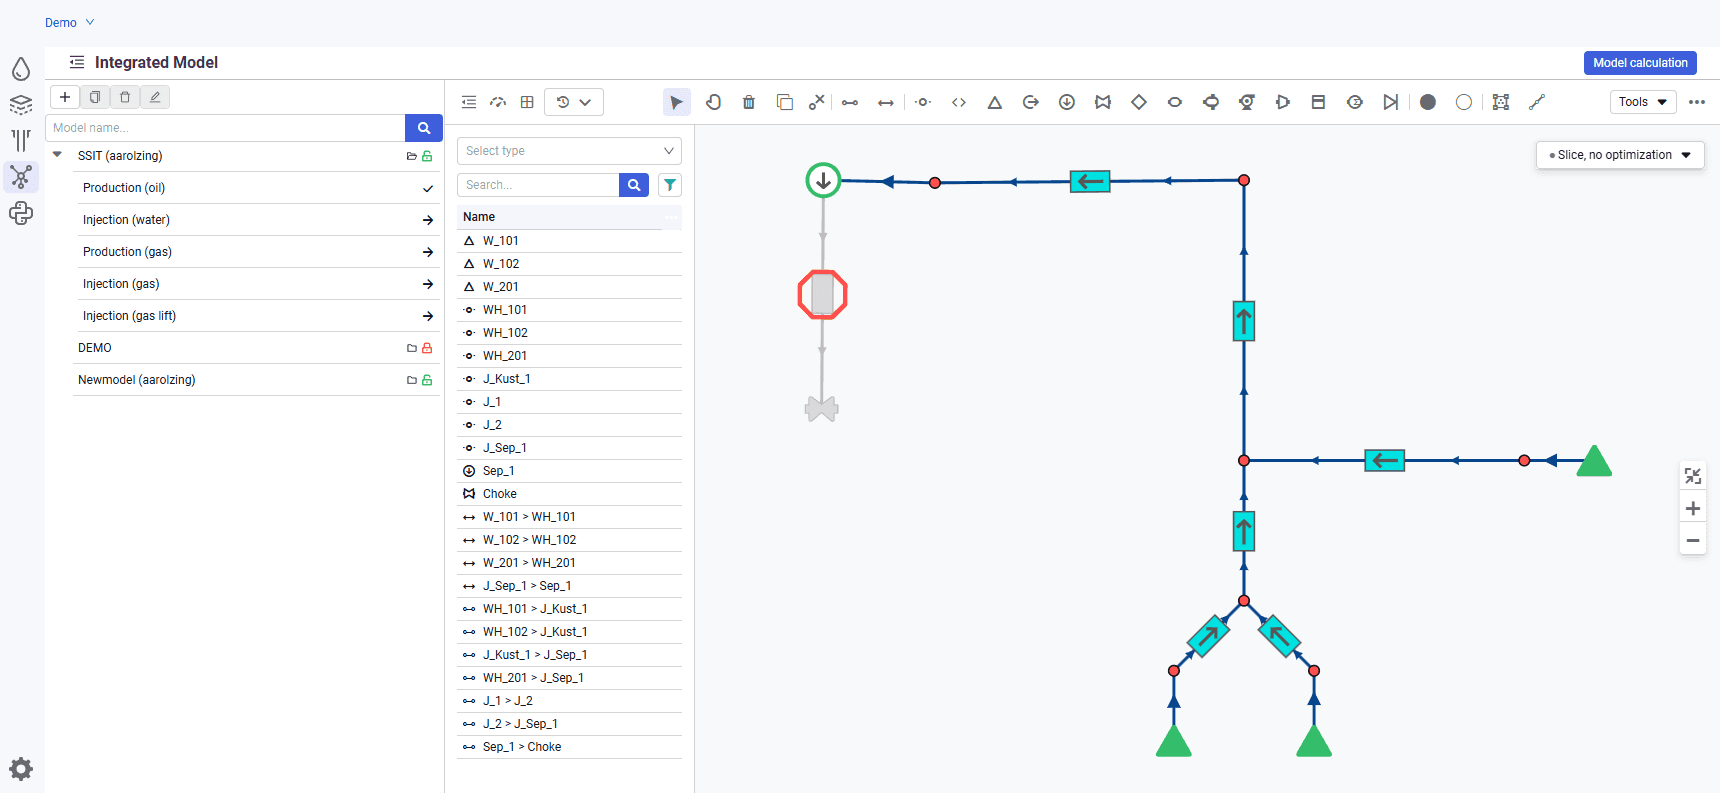This screenshot has height=793, width=1720.
Task: Open the three-dot more options menu
Action: click(1697, 102)
